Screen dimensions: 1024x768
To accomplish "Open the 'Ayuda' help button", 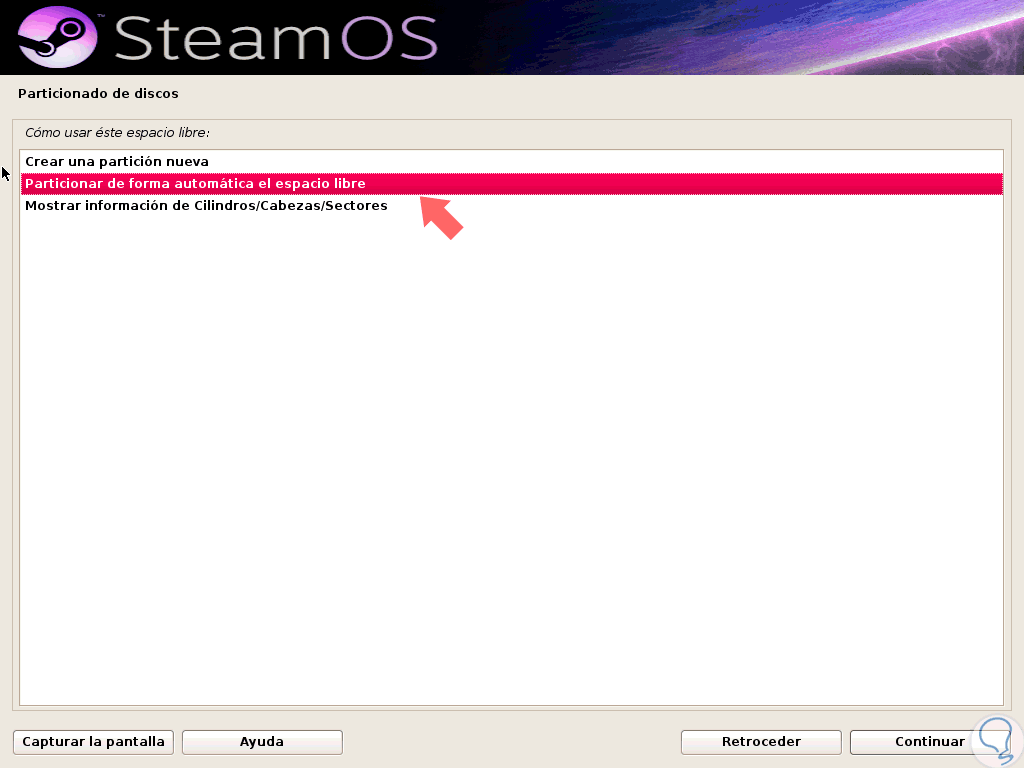I will pyautogui.click(x=262, y=742).
